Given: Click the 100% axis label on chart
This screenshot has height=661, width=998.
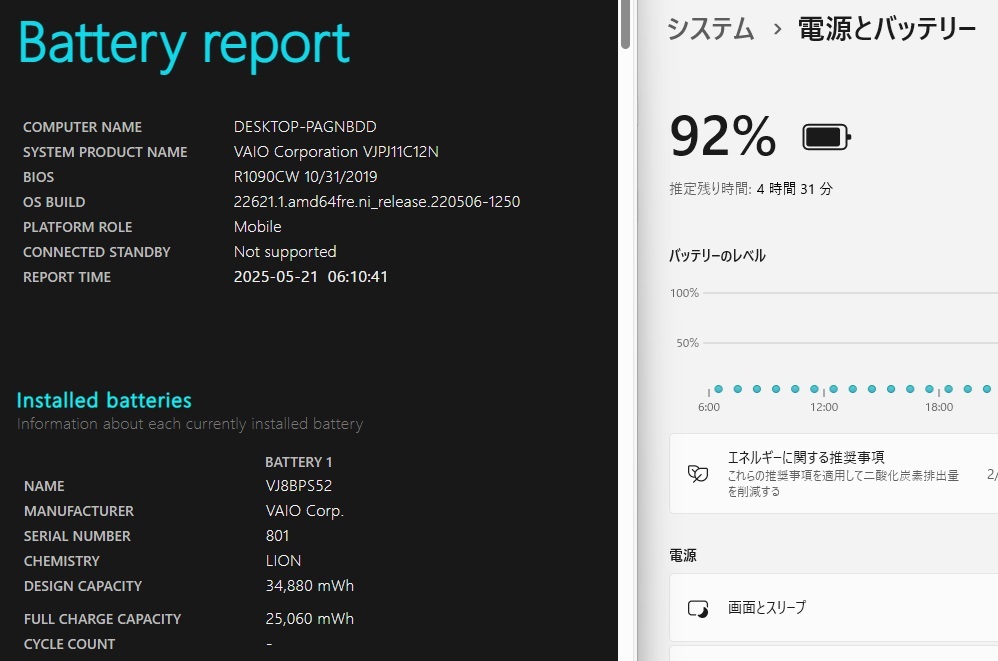Looking at the screenshot, I should [684, 293].
